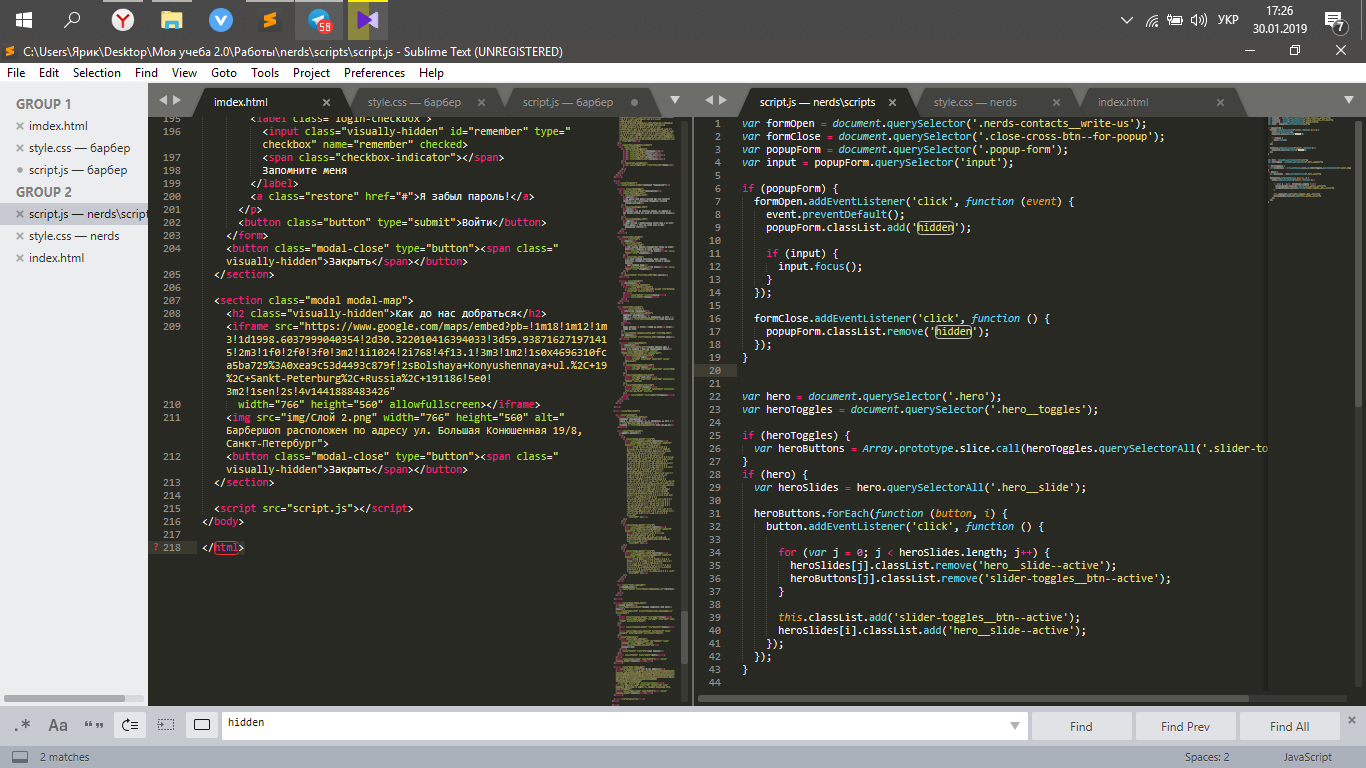
Task: Open the Goto menu
Action: [x=224, y=73]
